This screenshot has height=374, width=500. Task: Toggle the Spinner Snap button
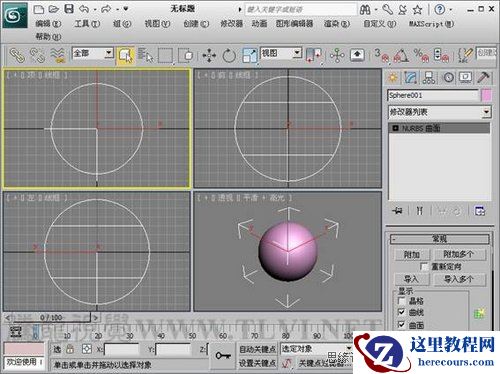coord(441,55)
